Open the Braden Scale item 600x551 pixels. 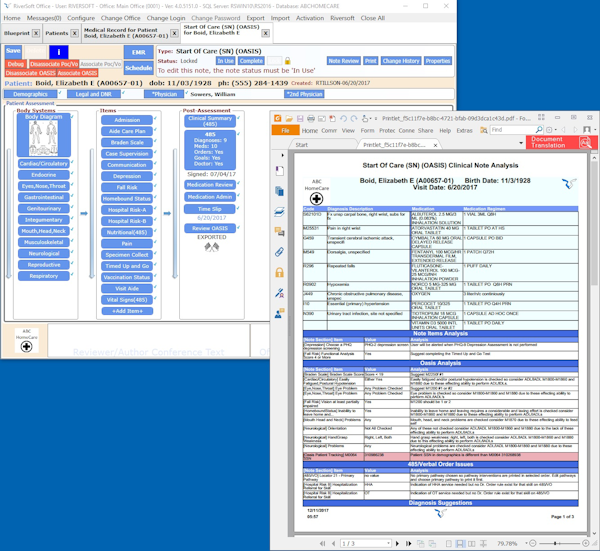pos(127,142)
